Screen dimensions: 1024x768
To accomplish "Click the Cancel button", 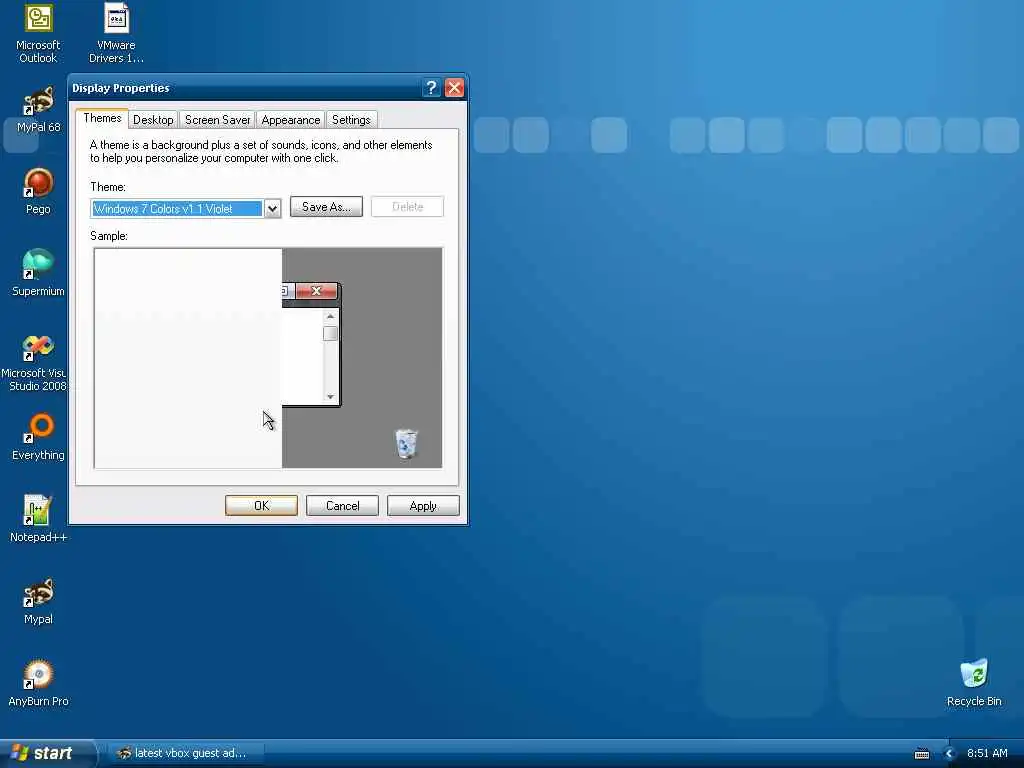I will [x=342, y=505].
